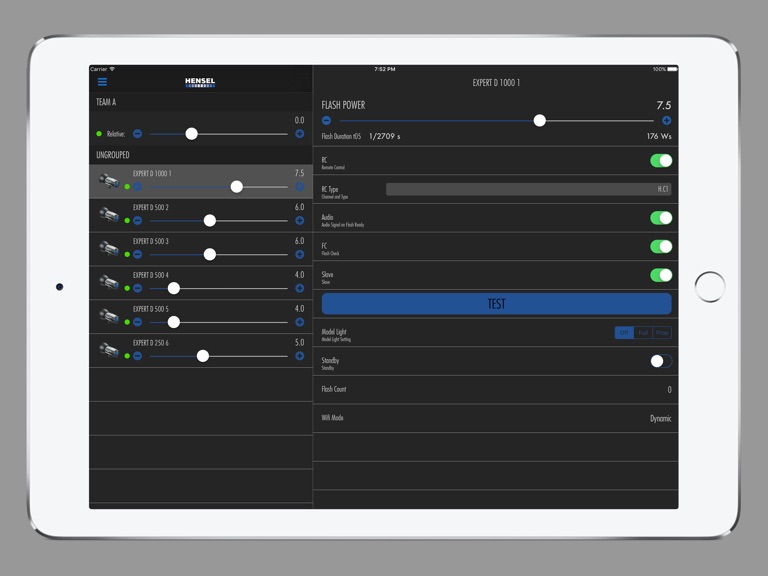Click the Expert D 1000 1 title header
768x576 pixels.
(496, 83)
